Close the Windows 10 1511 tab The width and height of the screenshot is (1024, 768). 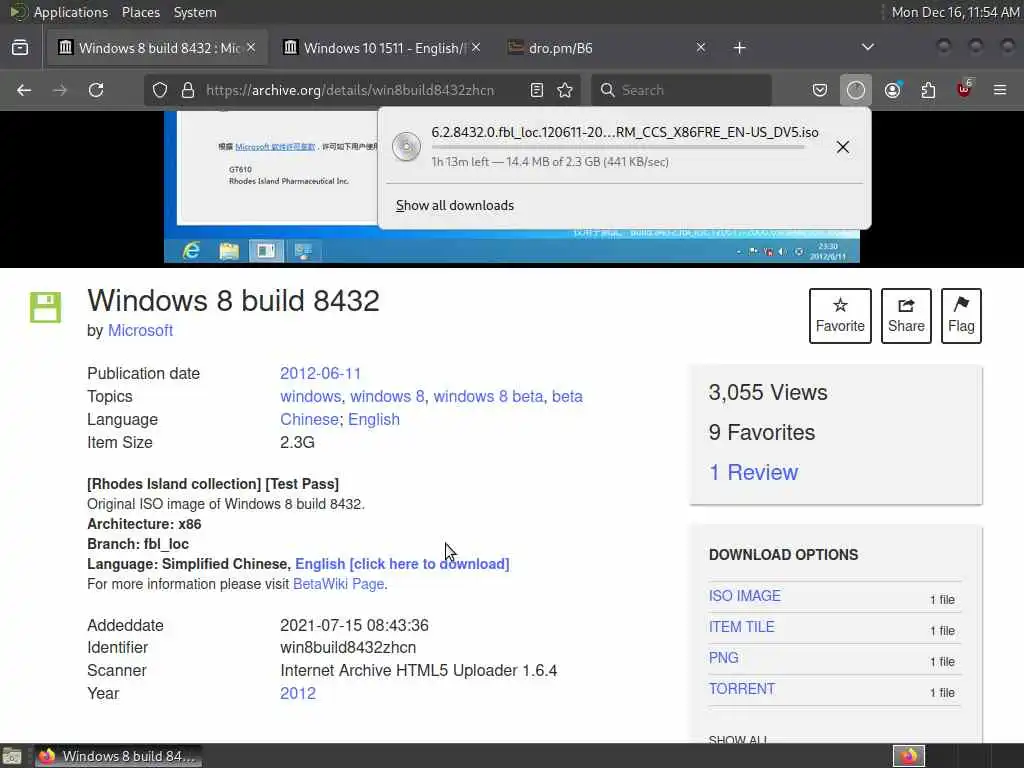[476, 47]
